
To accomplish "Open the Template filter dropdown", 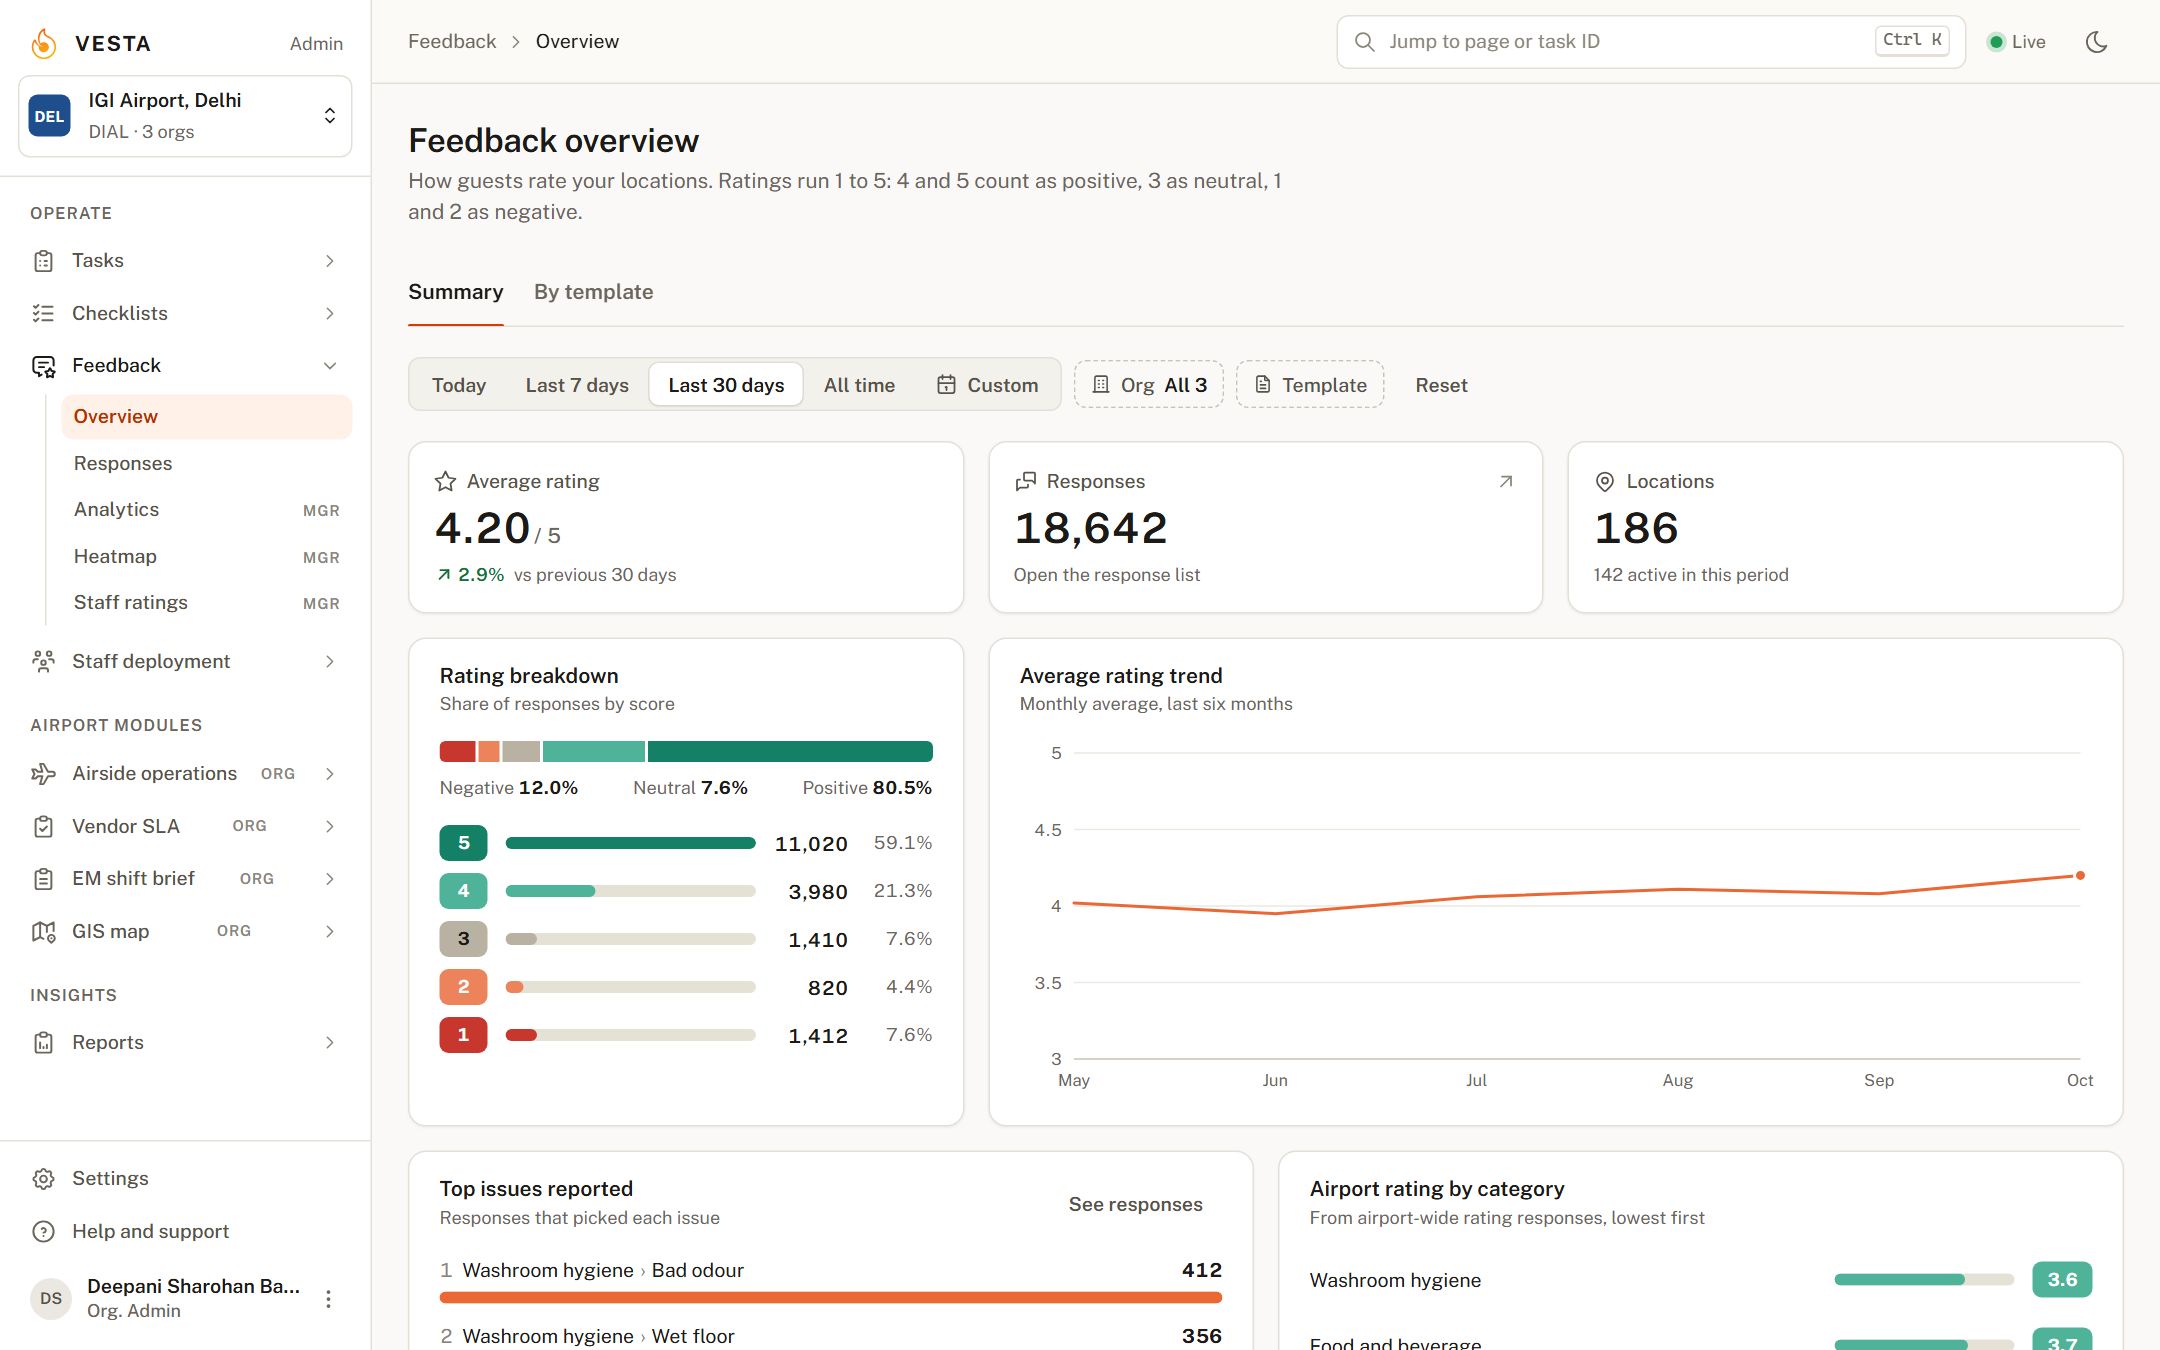I will (1310, 385).
